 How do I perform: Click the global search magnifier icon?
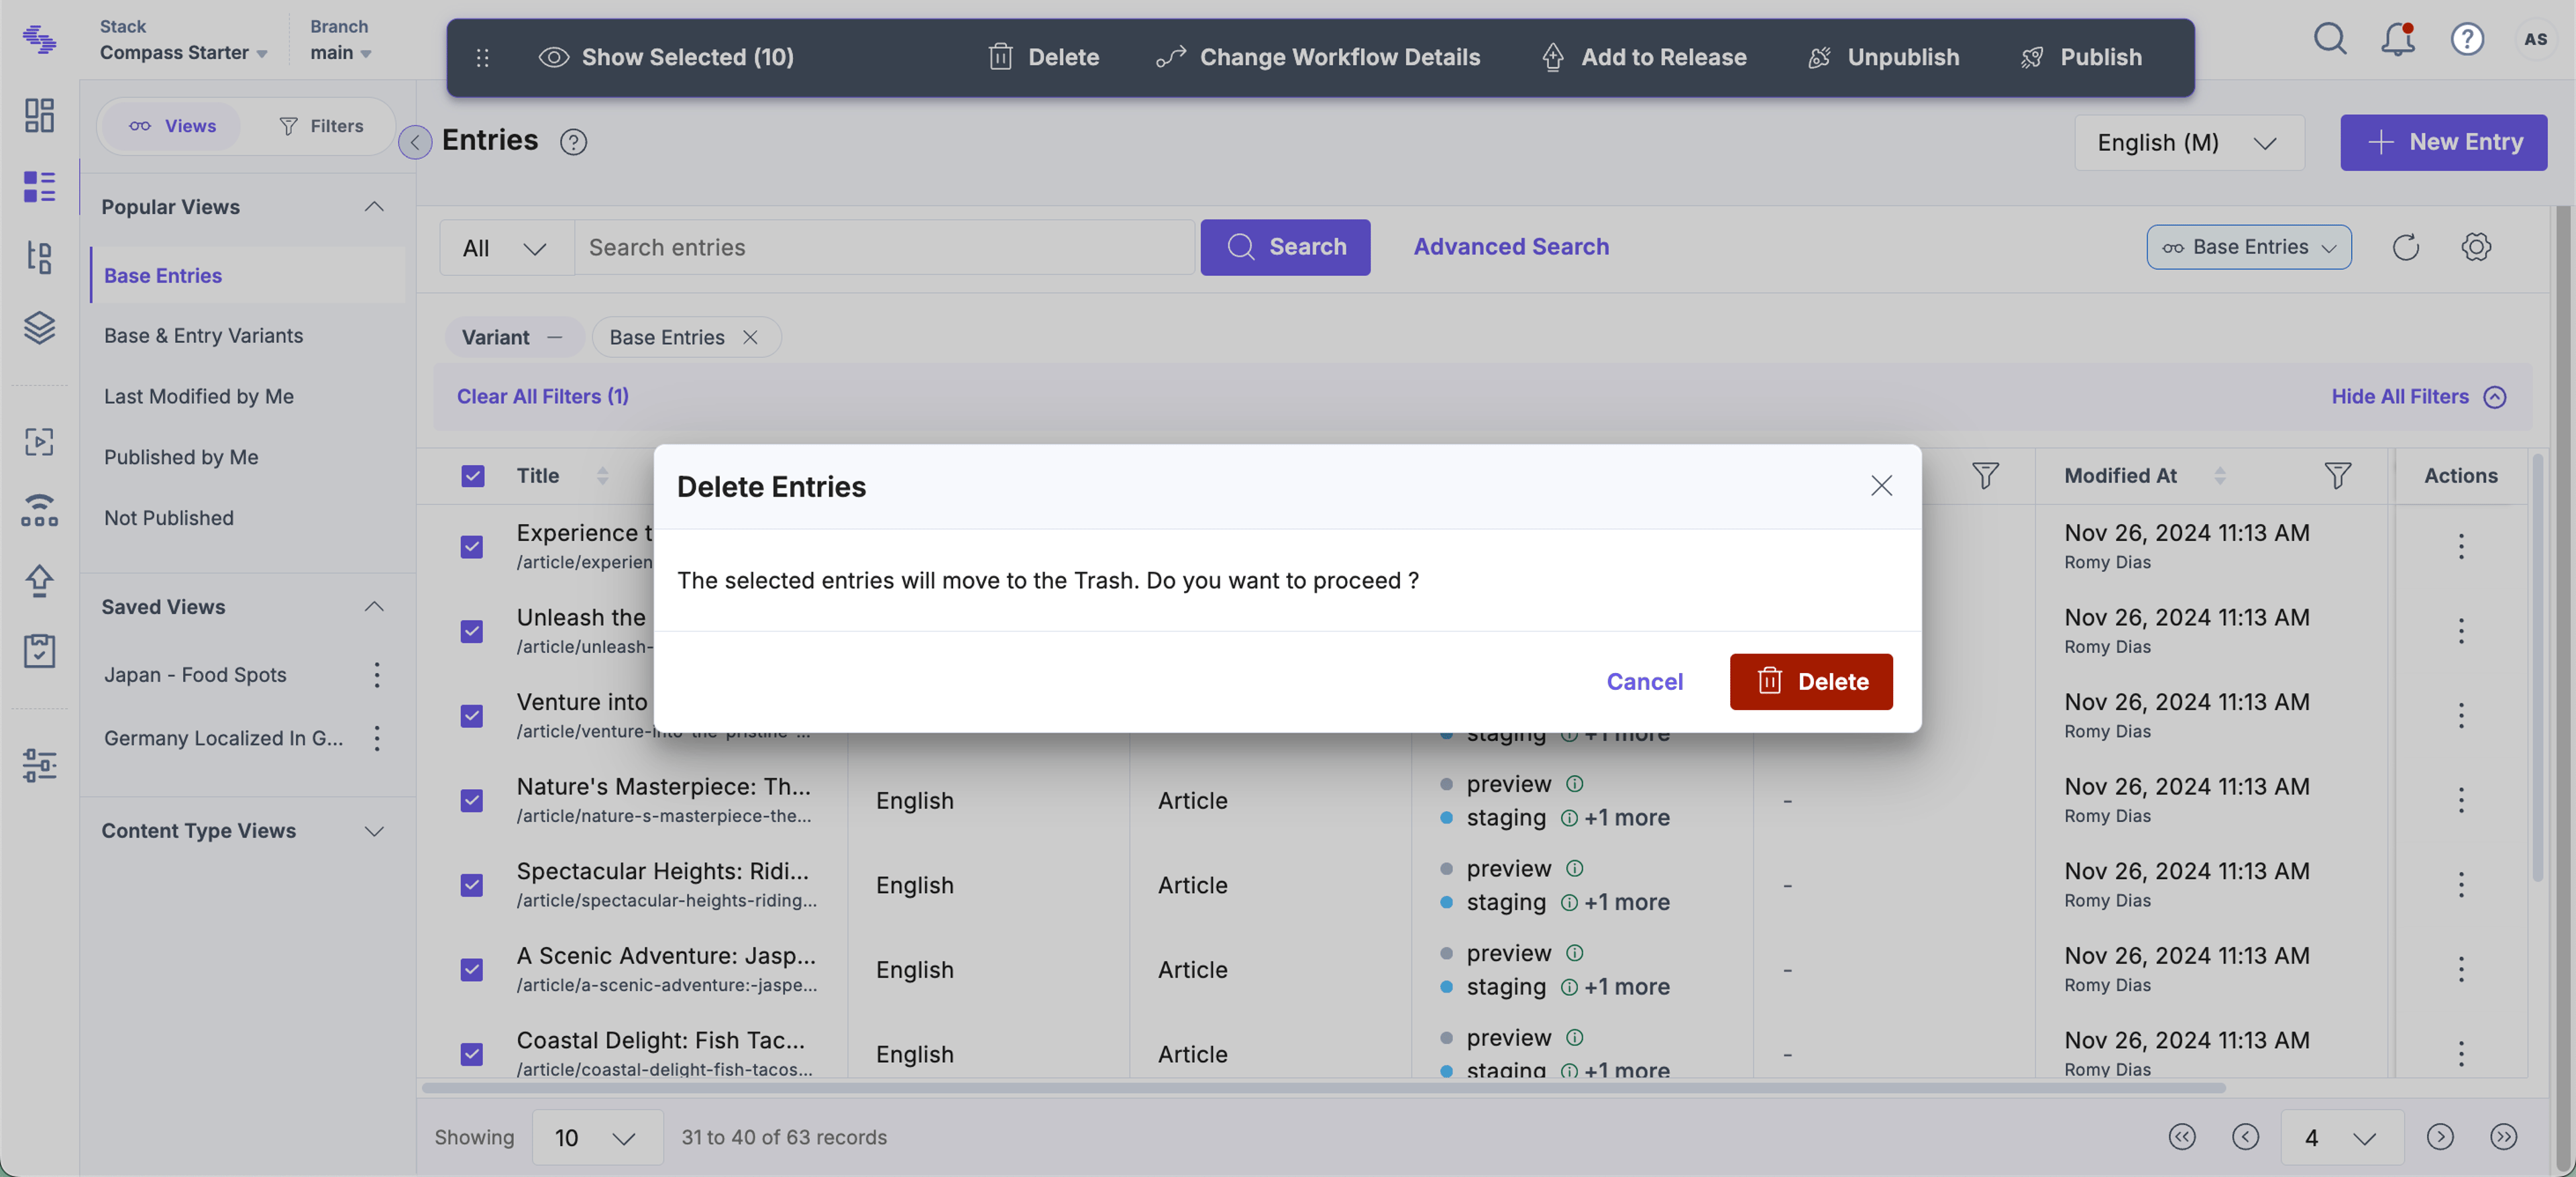(x=2330, y=39)
